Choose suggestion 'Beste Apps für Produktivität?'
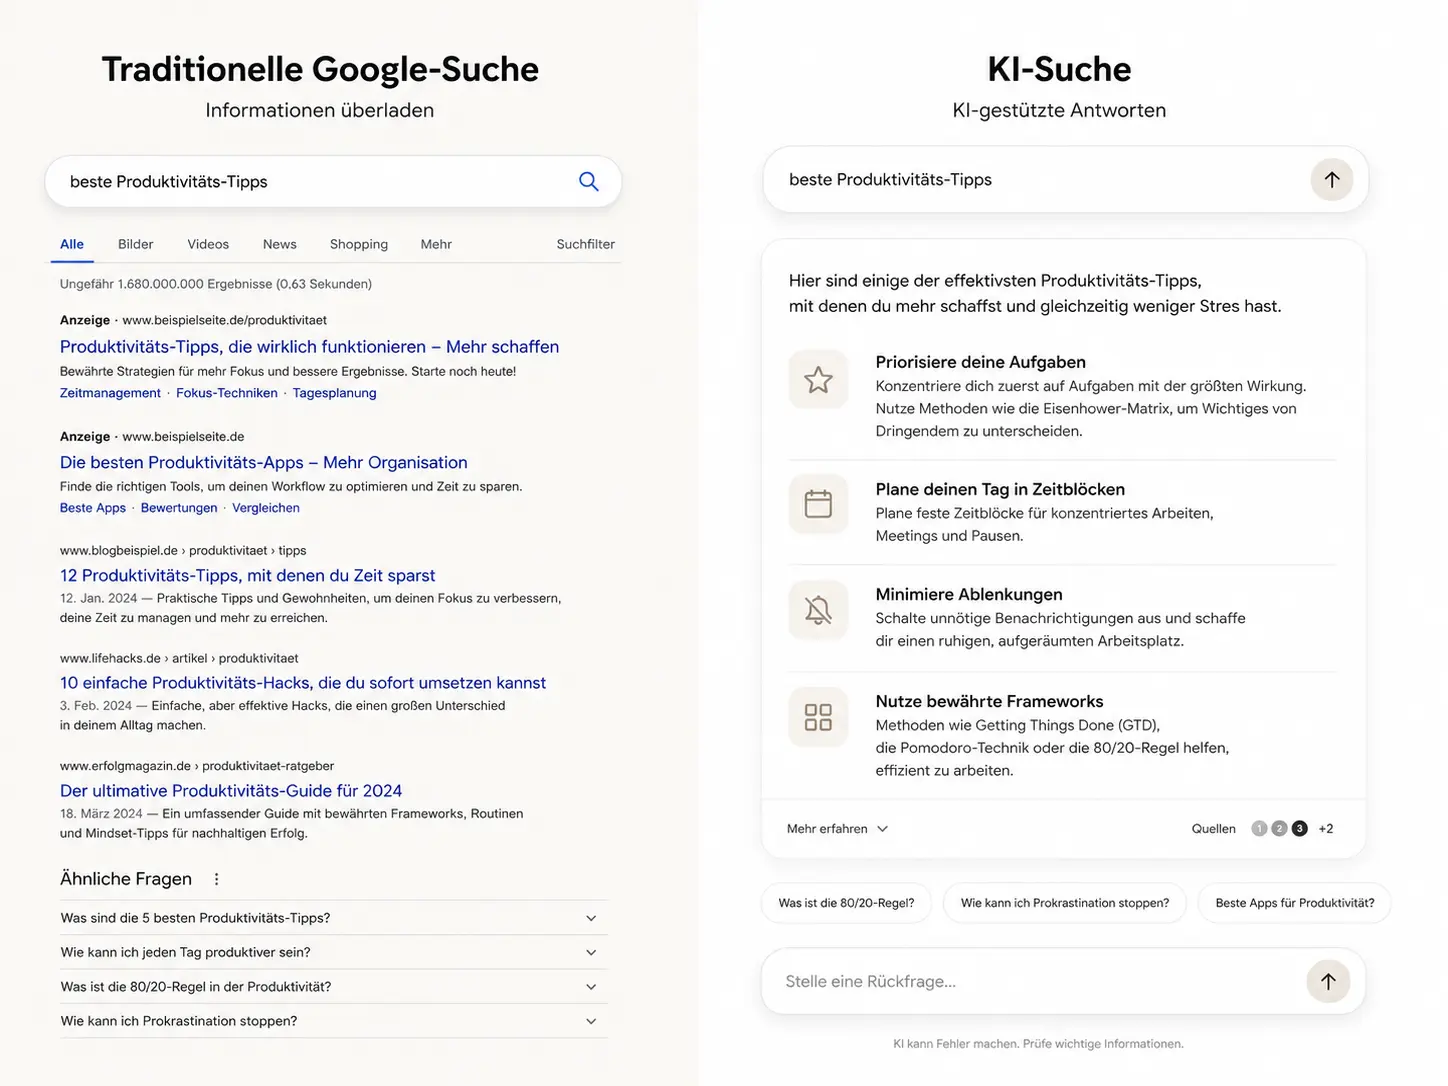The height and width of the screenshot is (1086, 1448). (x=1295, y=903)
